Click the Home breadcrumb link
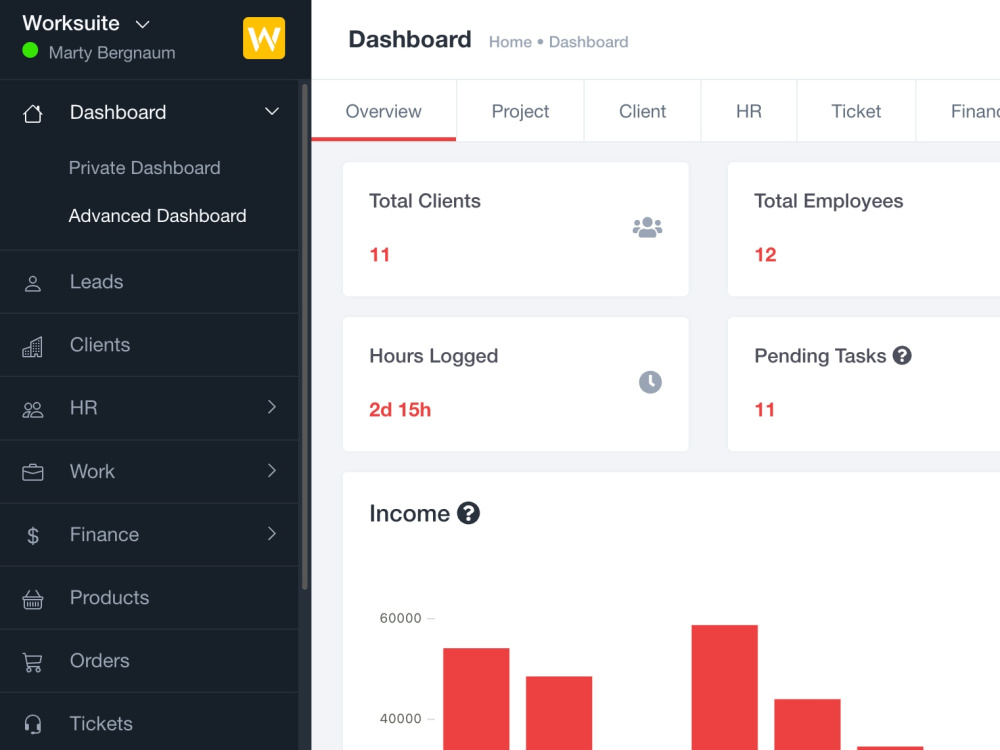The width and height of the screenshot is (1000, 750). [510, 42]
